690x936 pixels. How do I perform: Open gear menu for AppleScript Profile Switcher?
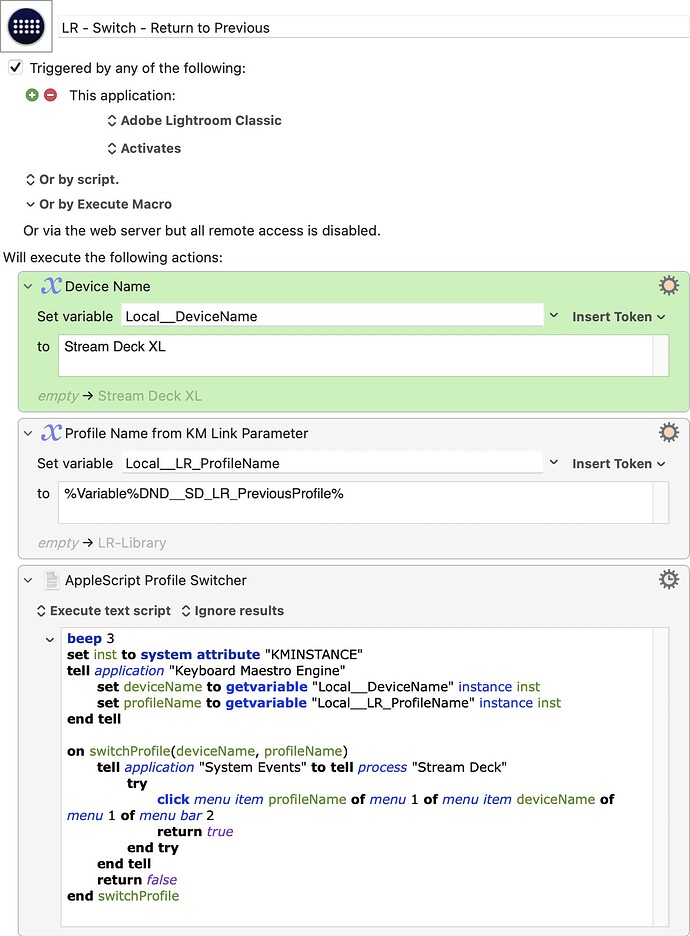pos(668,579)
